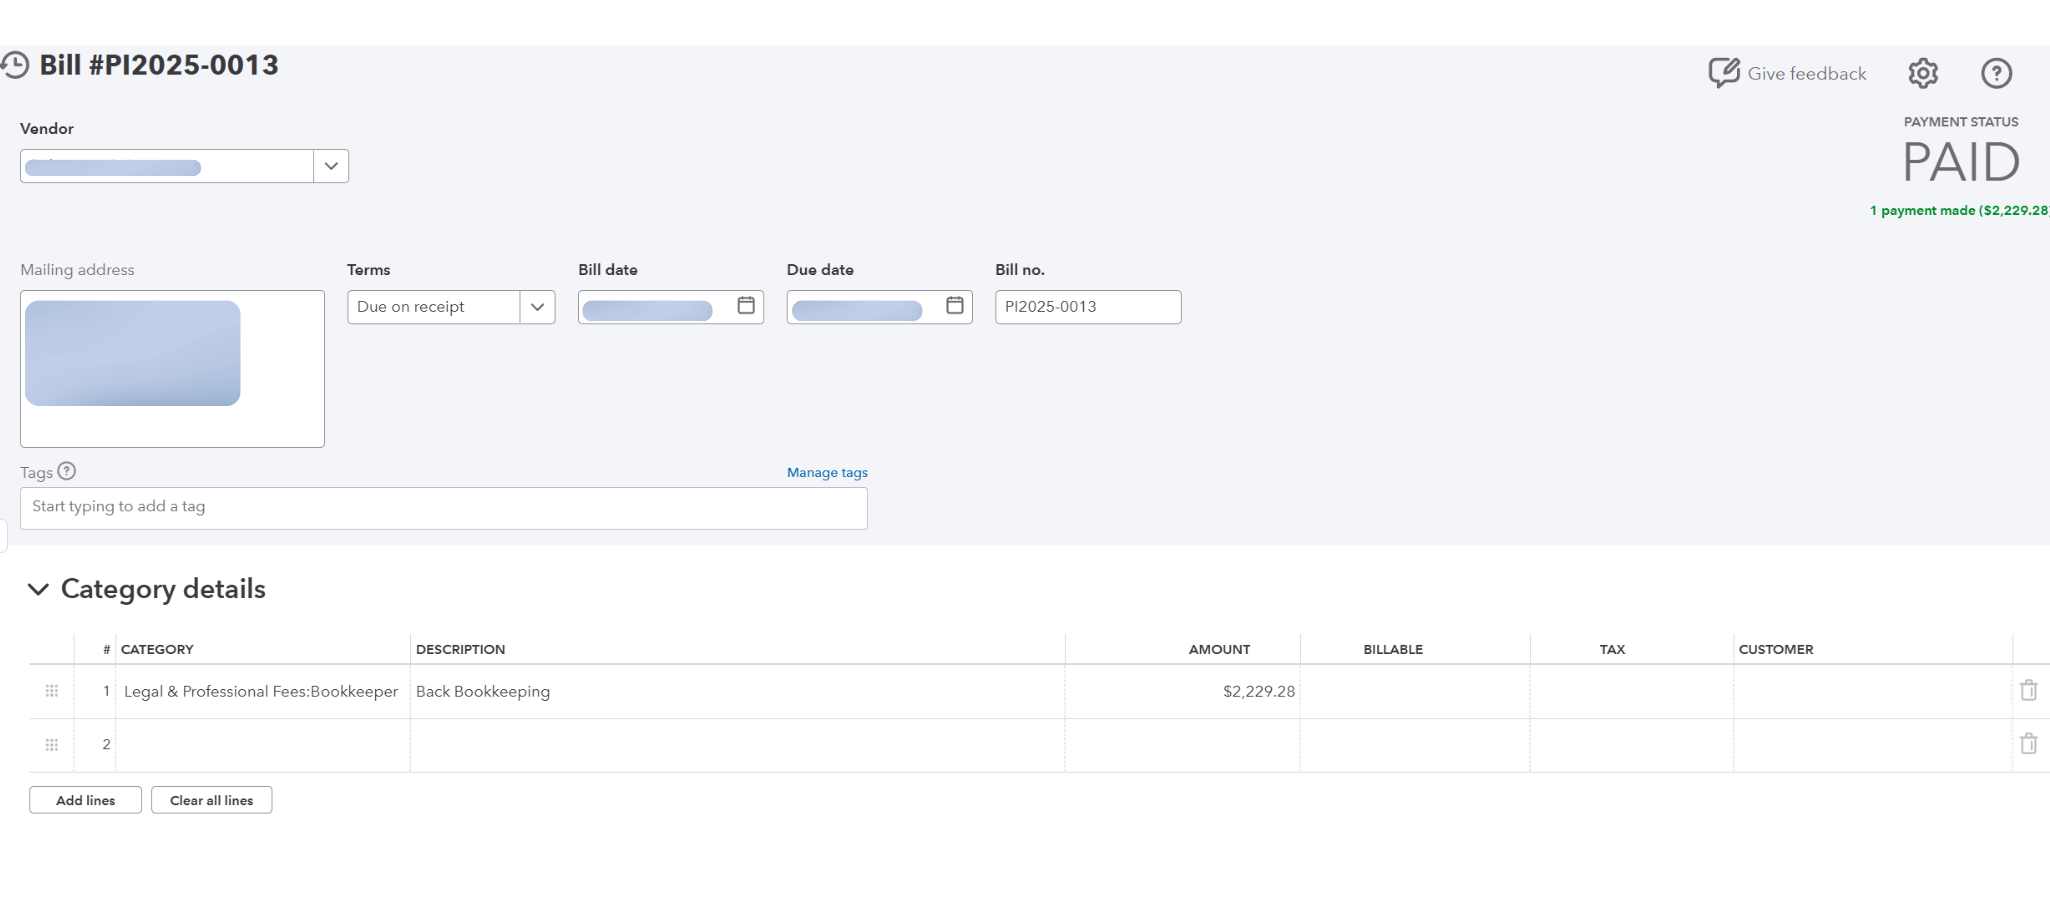2050x900 pixels.
Task: Delete line 2 with trash icon
Action: point(2028,744)
